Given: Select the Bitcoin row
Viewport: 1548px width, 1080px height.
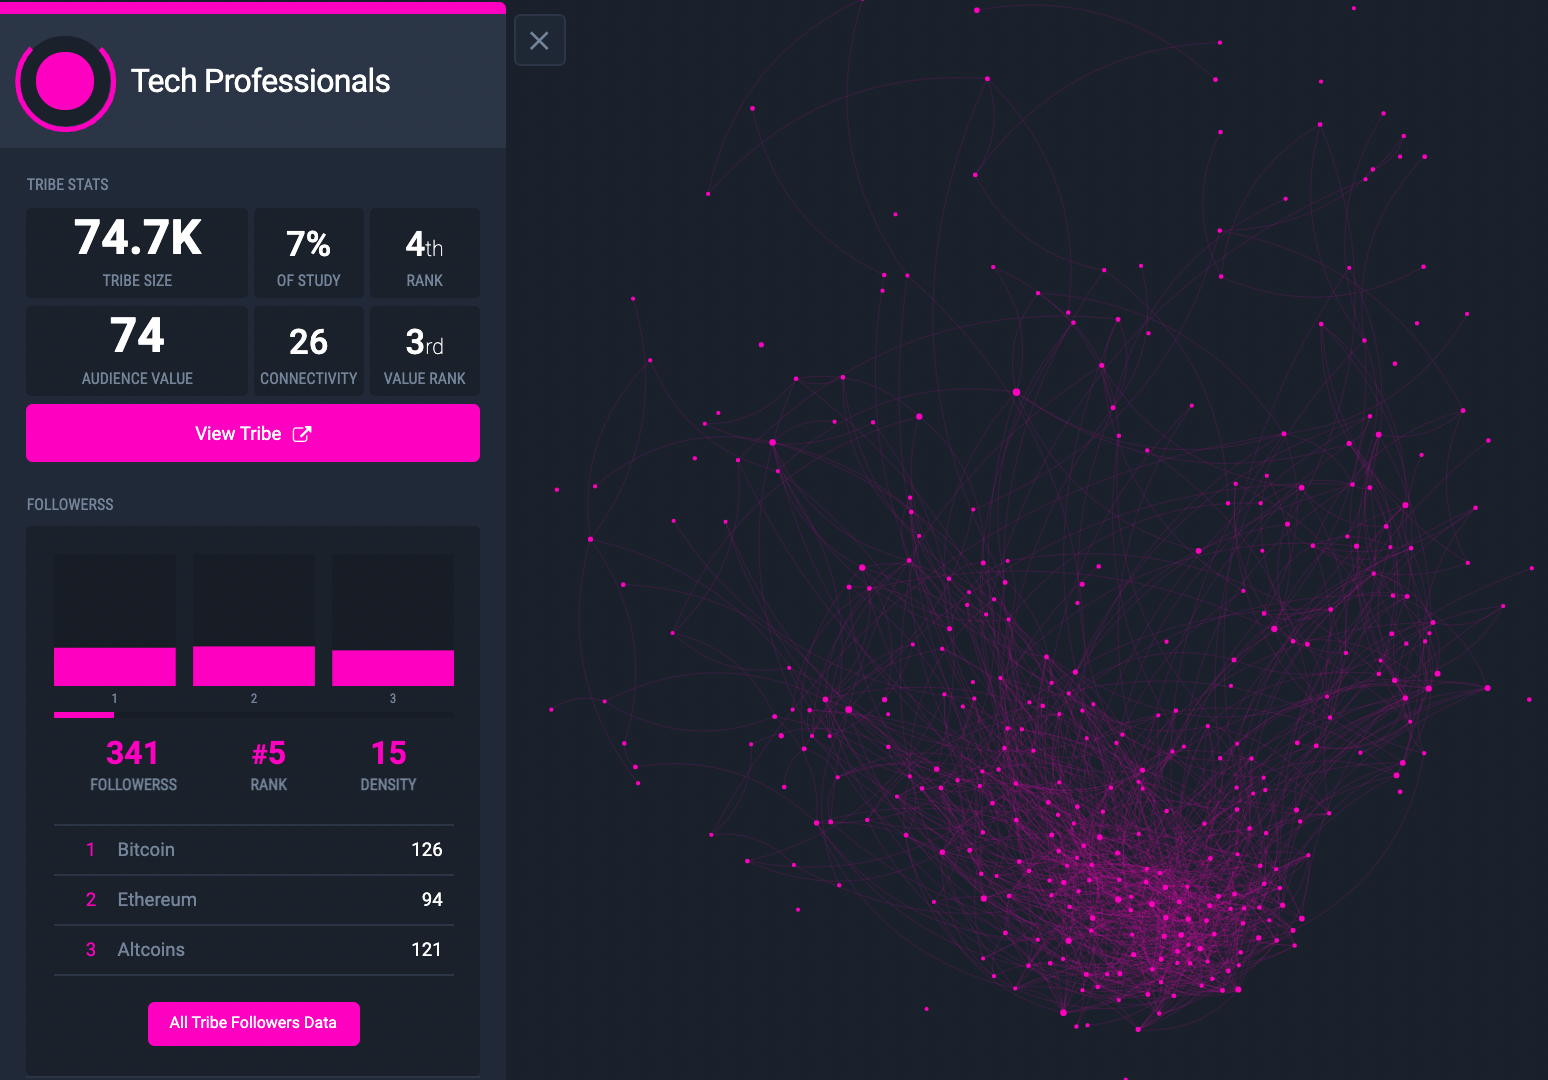Looking at the screenshot, I should click(254, 850).
